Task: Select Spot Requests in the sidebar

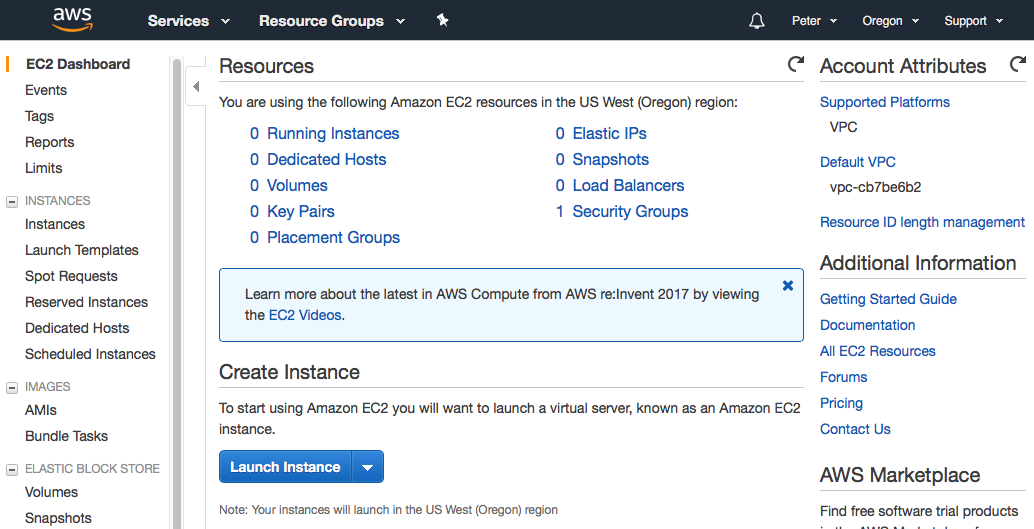Action: (x=71, y=276)
